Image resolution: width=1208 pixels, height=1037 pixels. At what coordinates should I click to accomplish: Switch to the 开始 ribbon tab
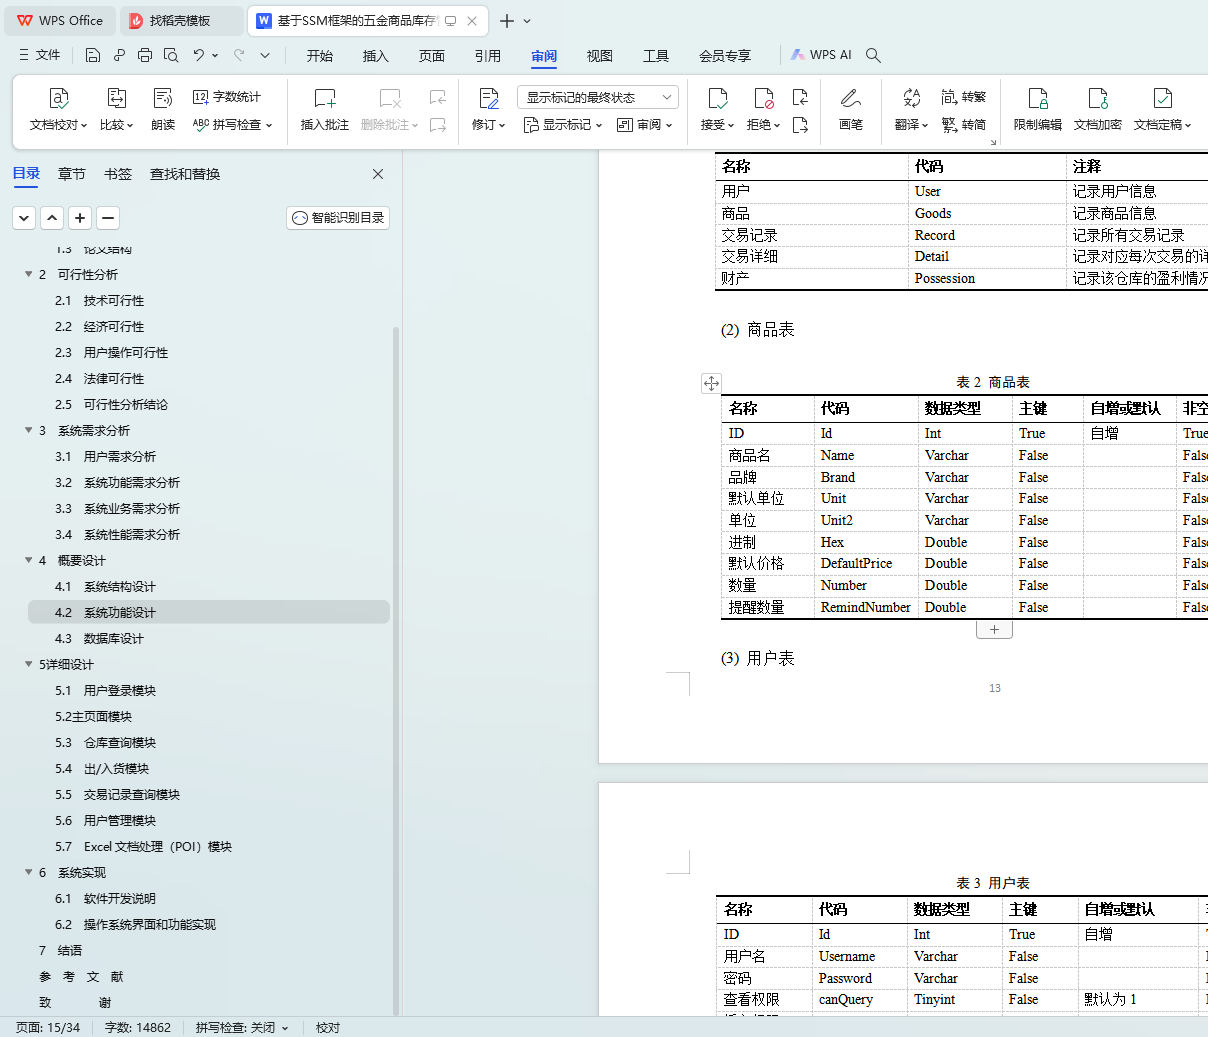click(x=320, y=56)
